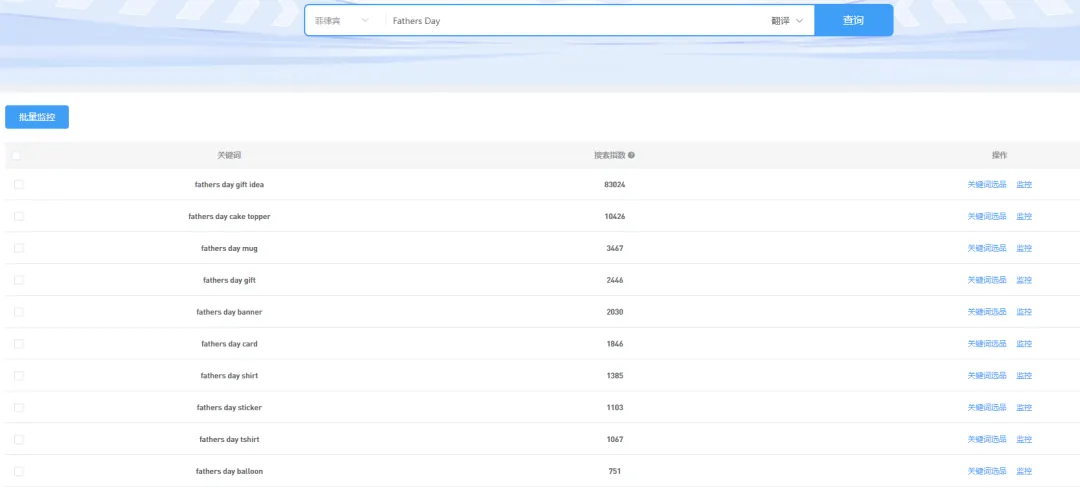Select keyword text fathers day card

(x=229, y=344)
